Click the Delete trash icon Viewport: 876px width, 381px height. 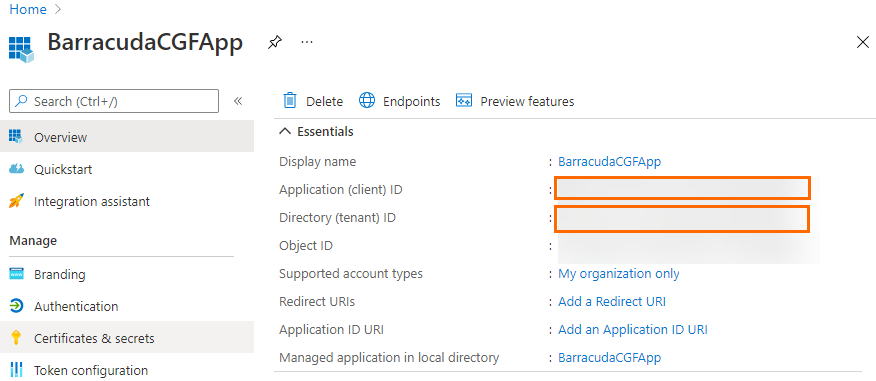tap(290, 101)
